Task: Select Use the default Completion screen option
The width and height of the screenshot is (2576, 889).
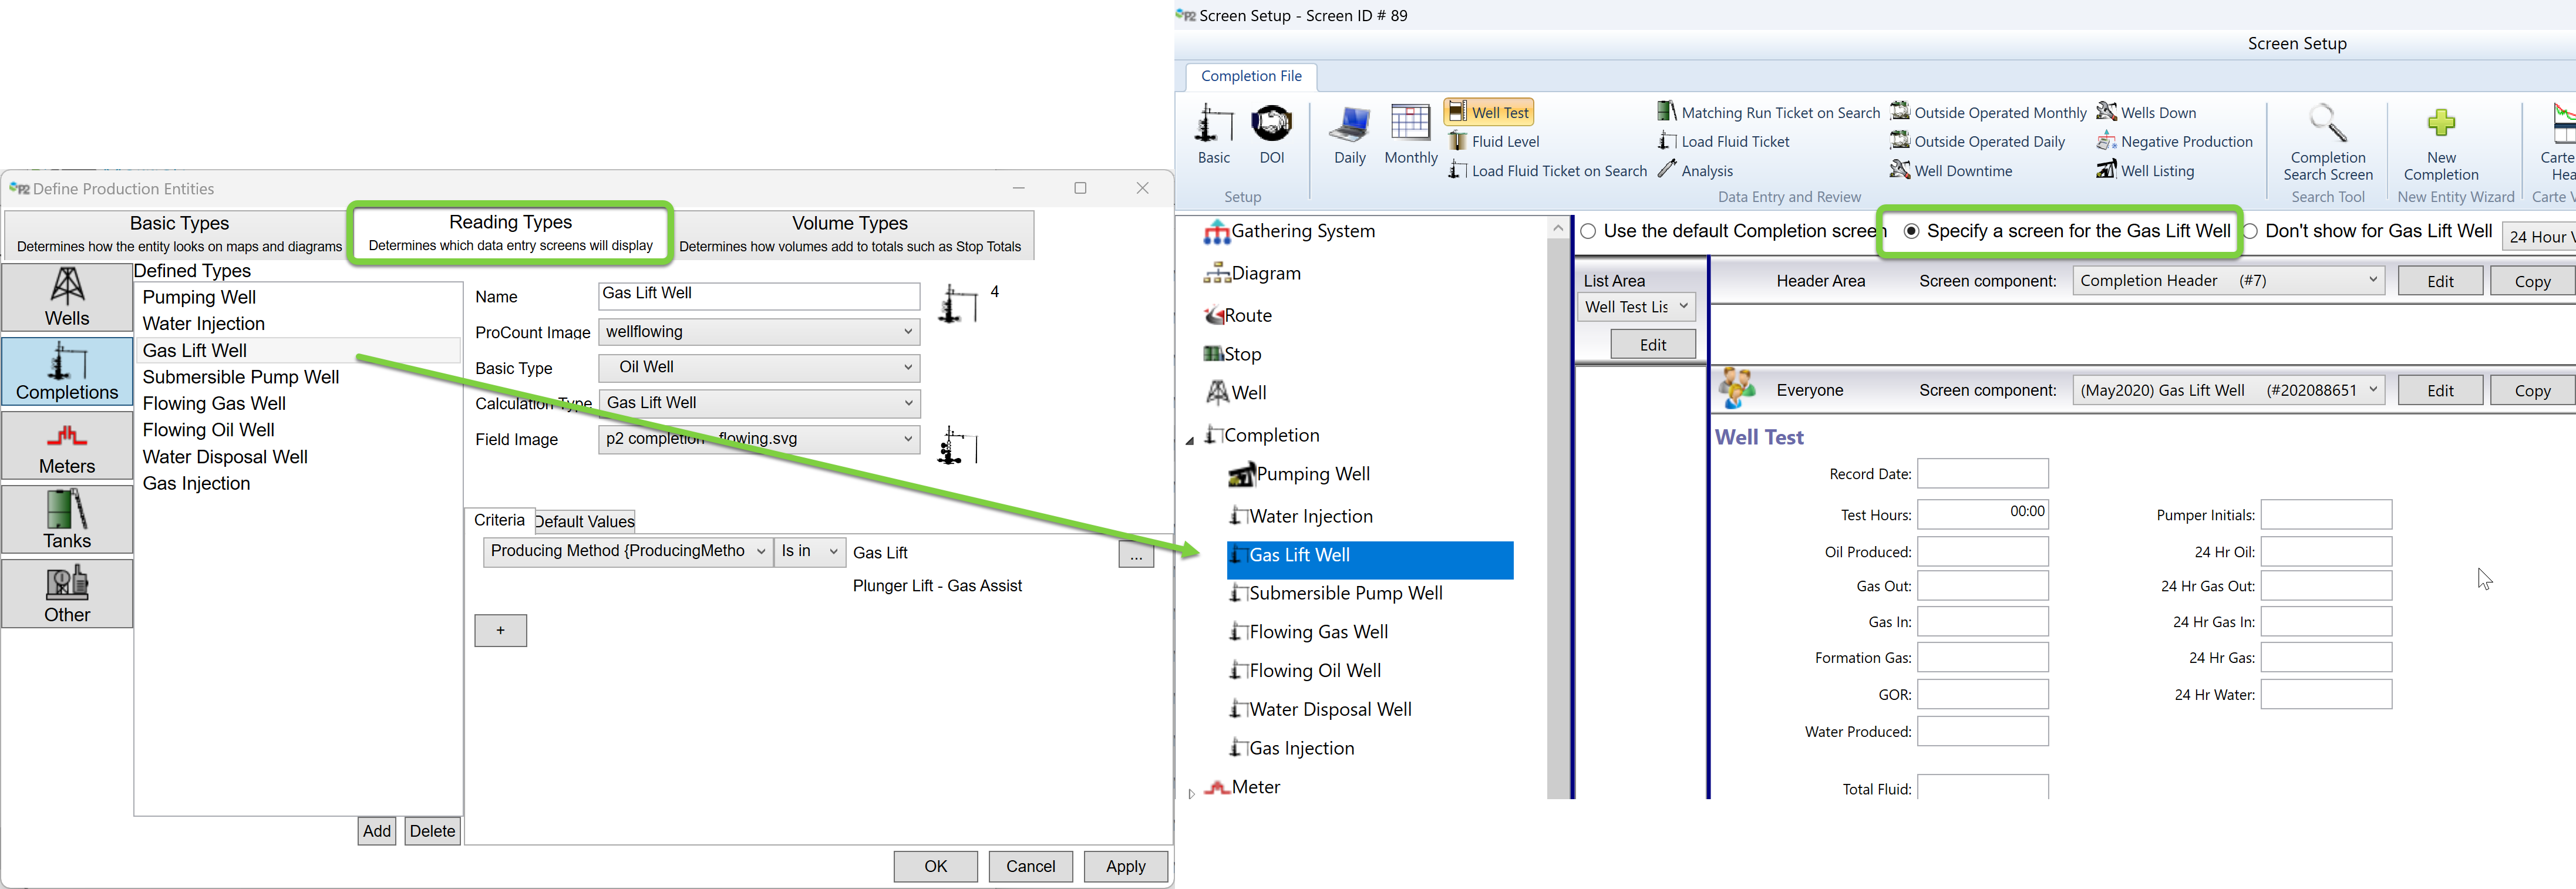Action: 1588,231
